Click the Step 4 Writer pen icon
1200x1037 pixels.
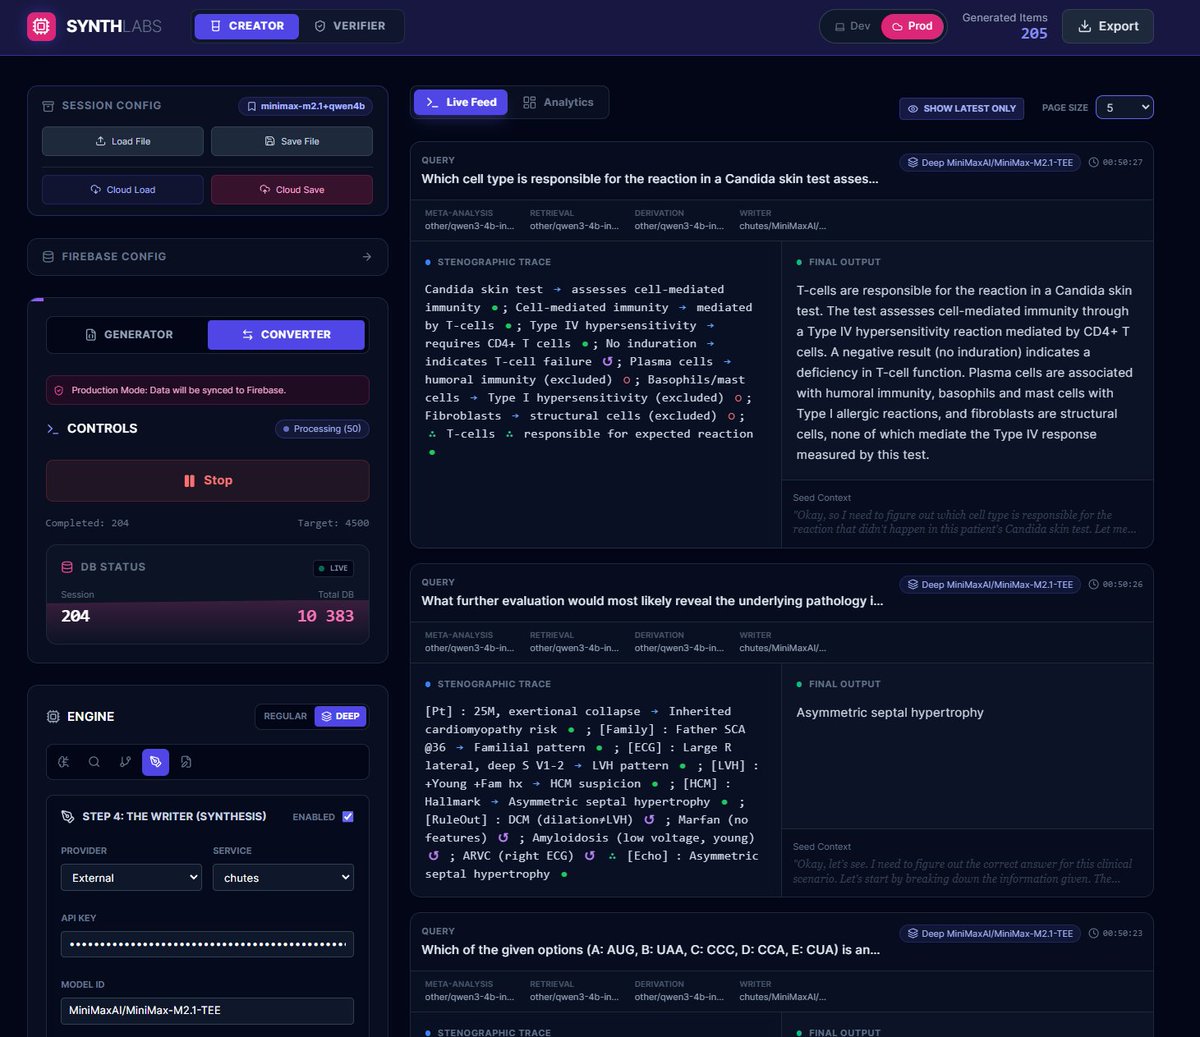click(x=68, y=817)
